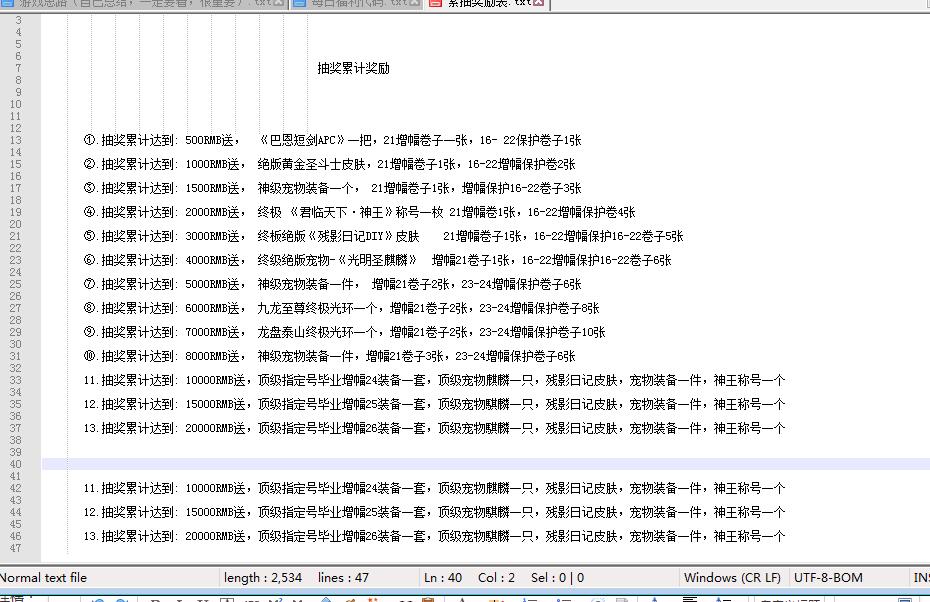Place cursor on the highlighted empty line
The width and height of the screenshot is (930, 602).
(400, 464)
